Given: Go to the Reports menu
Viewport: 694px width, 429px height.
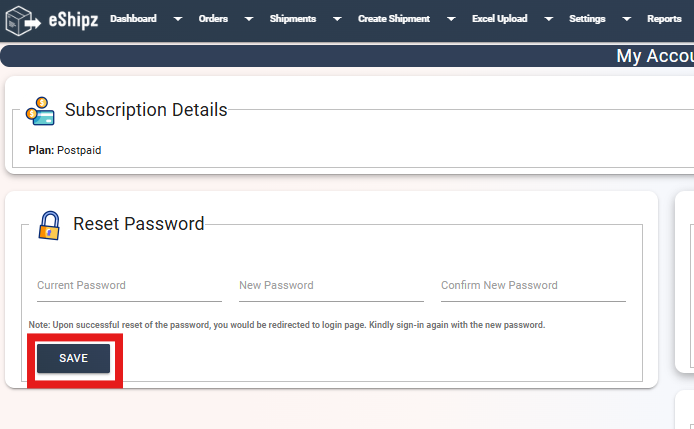Looking at the screenshot, I should pyautogui.click(x=664, y=19).
